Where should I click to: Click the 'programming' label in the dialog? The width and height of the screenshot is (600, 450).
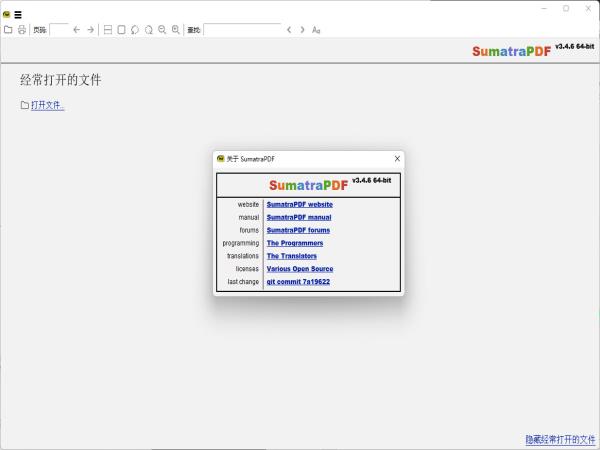(x=241, y=243)
